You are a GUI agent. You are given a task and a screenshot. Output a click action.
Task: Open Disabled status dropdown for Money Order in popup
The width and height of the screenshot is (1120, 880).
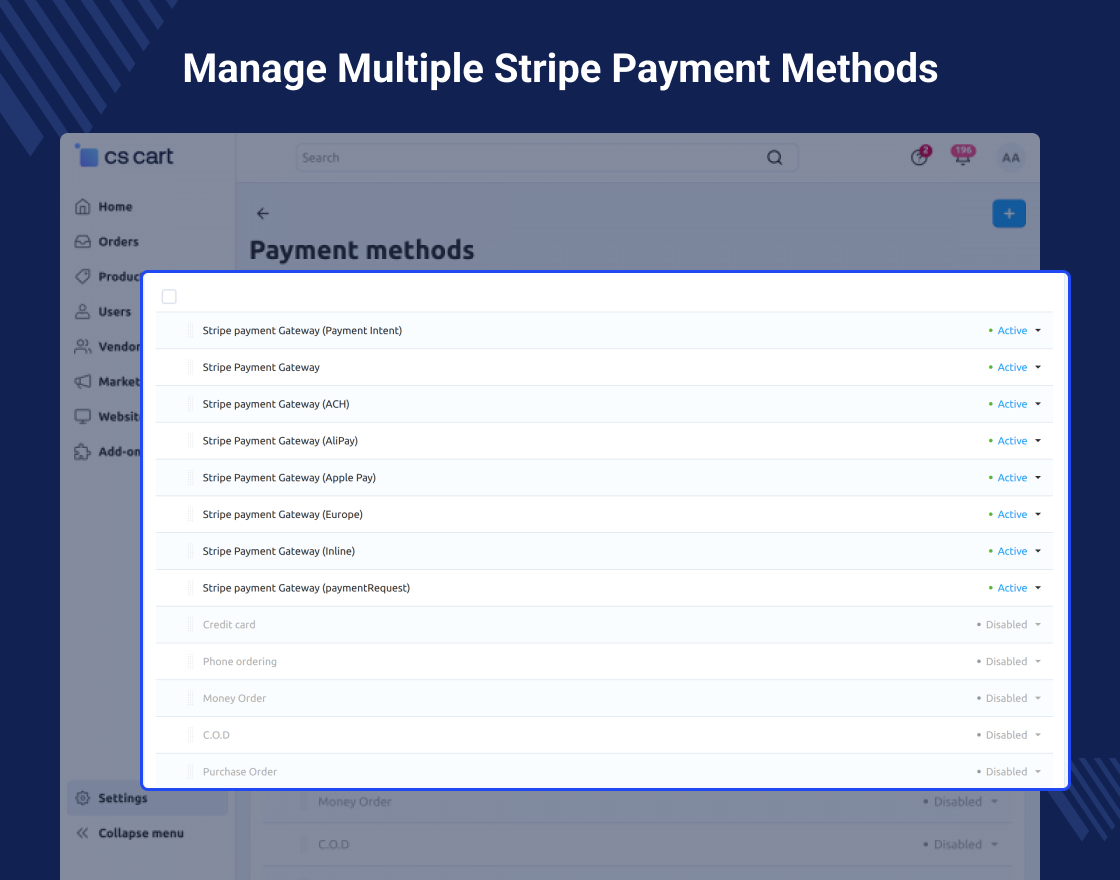pyautogui.click(x=1009, y=698)
